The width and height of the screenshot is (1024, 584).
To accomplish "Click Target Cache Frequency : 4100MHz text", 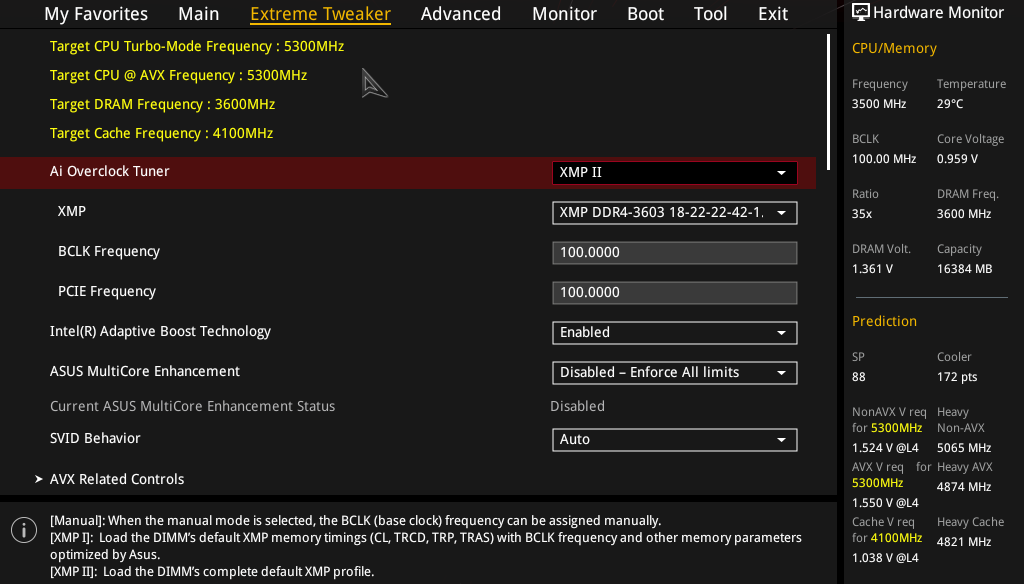I will (x=161, y=133).
